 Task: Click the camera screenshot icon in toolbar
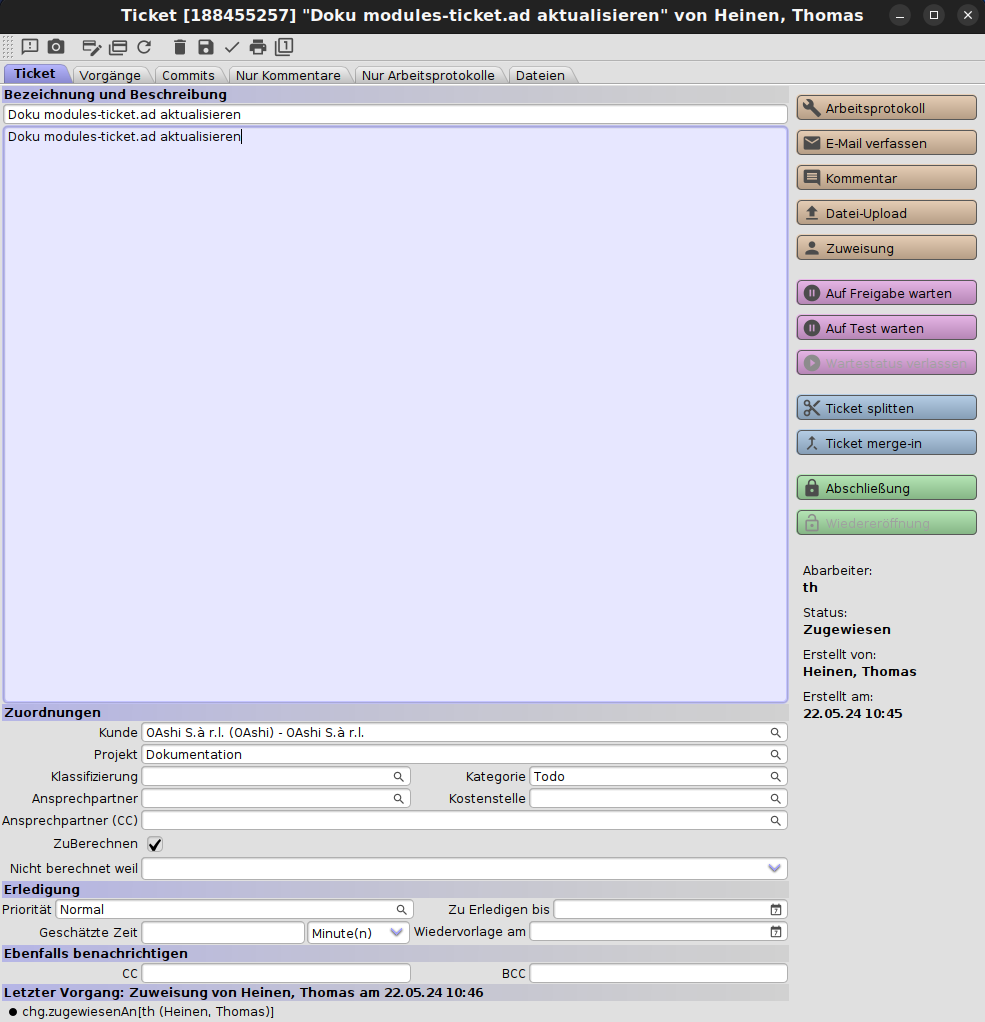click(56, 47)
